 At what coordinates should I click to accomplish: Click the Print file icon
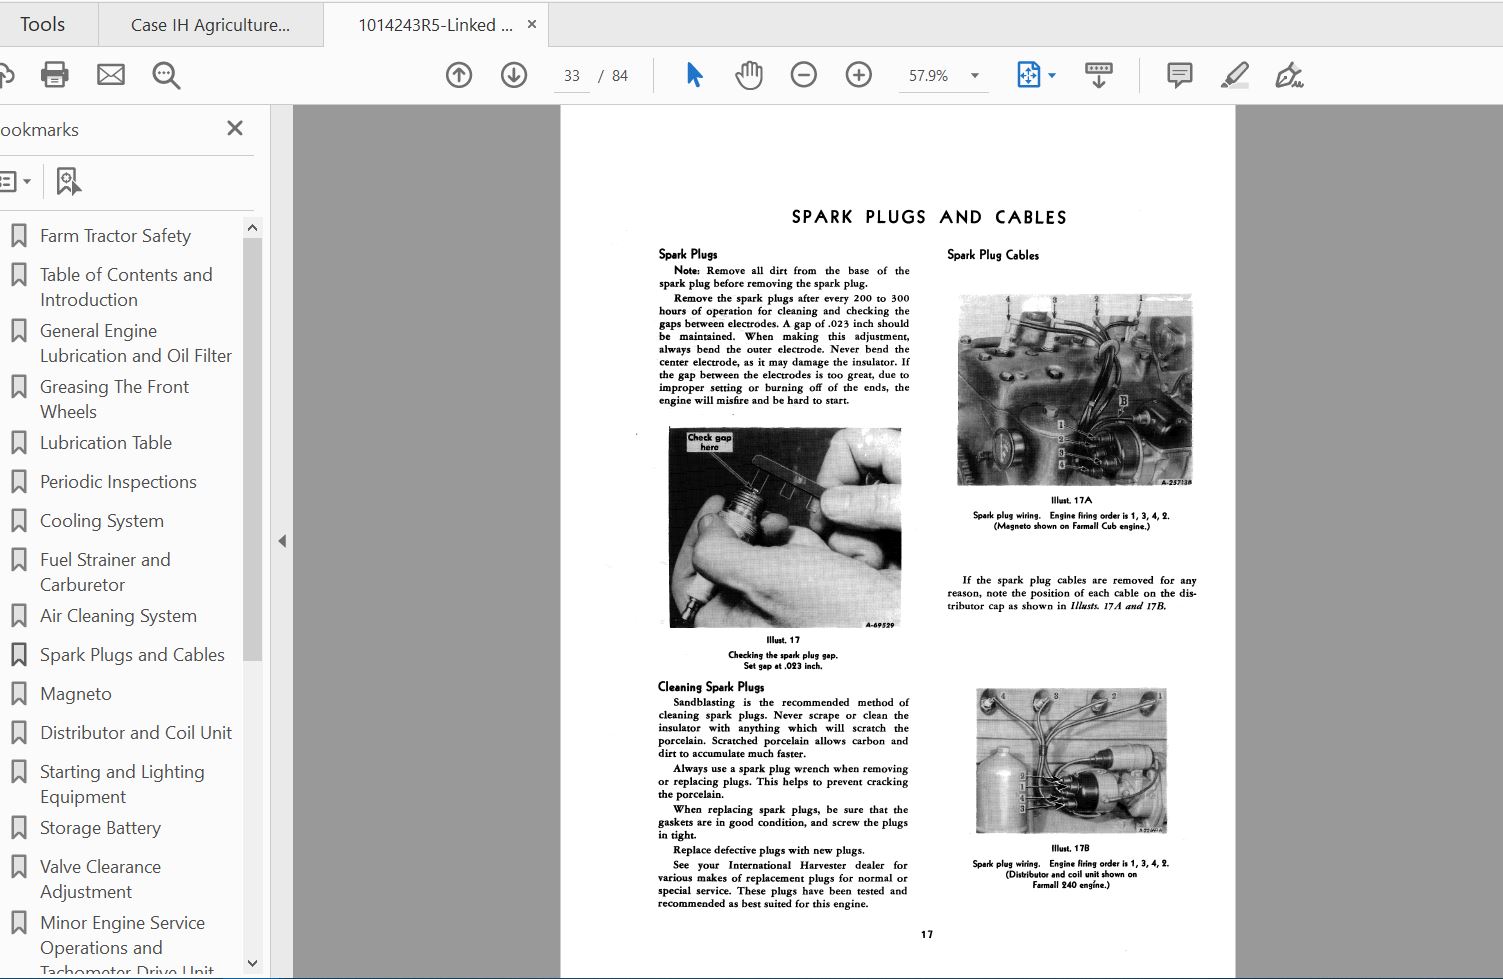pos(55,75)
